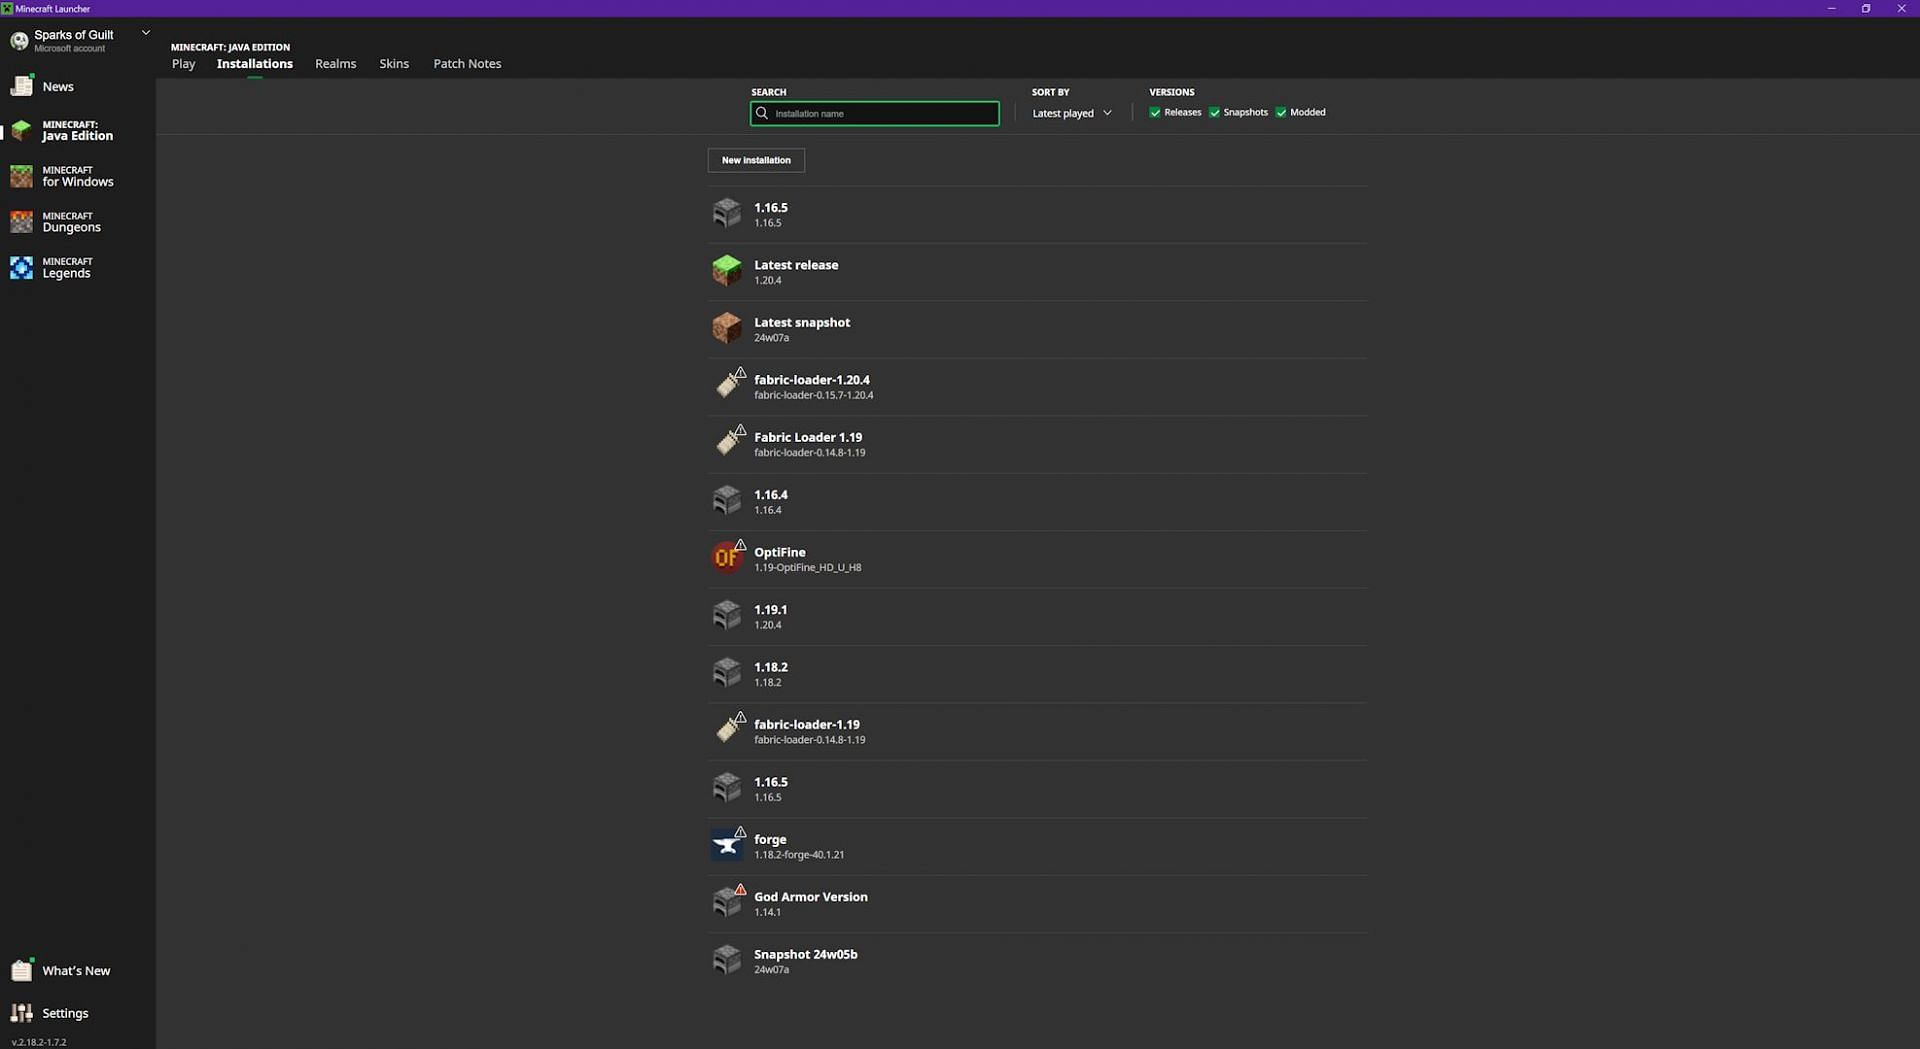
Task: Select the Latest release installation name
Action: [x=796, y=265]
